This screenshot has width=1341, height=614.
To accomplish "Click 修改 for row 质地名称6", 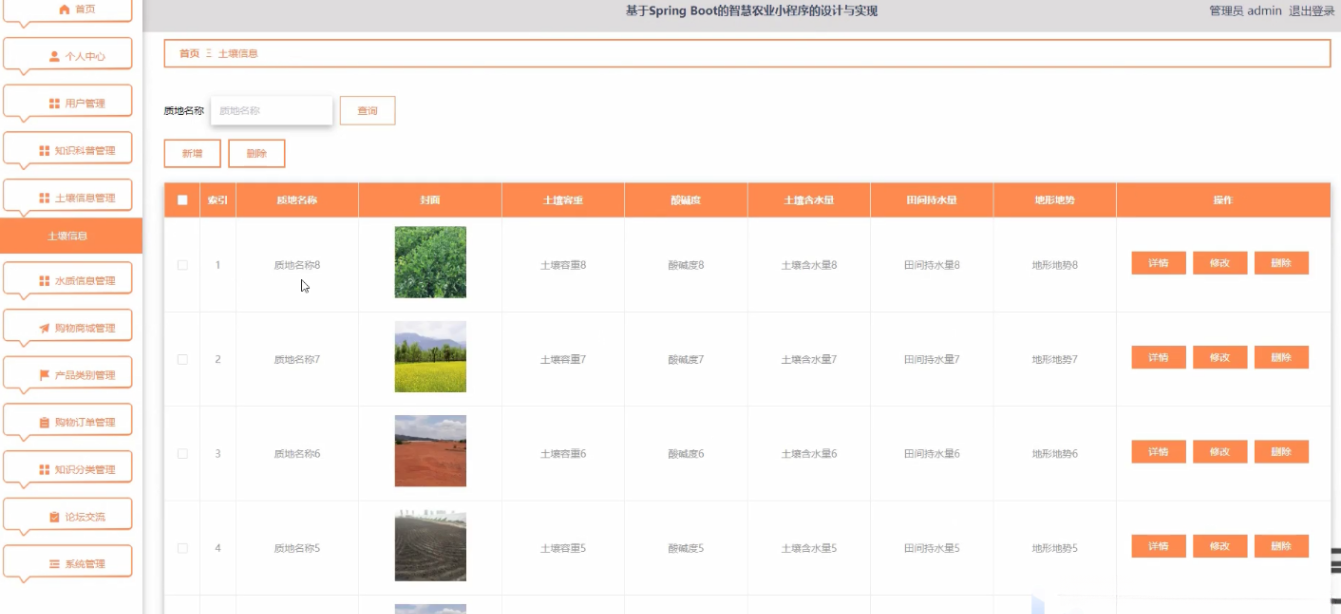I will 1220,452.
